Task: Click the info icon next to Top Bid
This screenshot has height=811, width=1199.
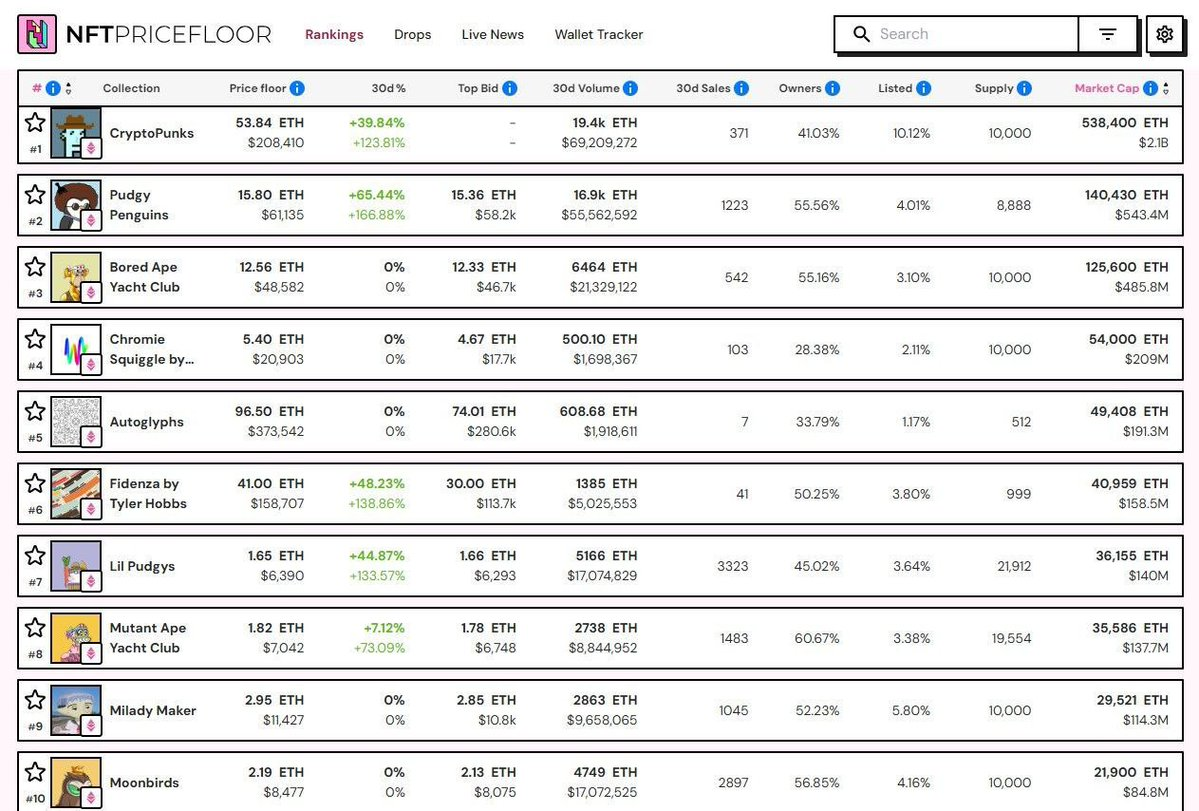Action: (510, 88)
